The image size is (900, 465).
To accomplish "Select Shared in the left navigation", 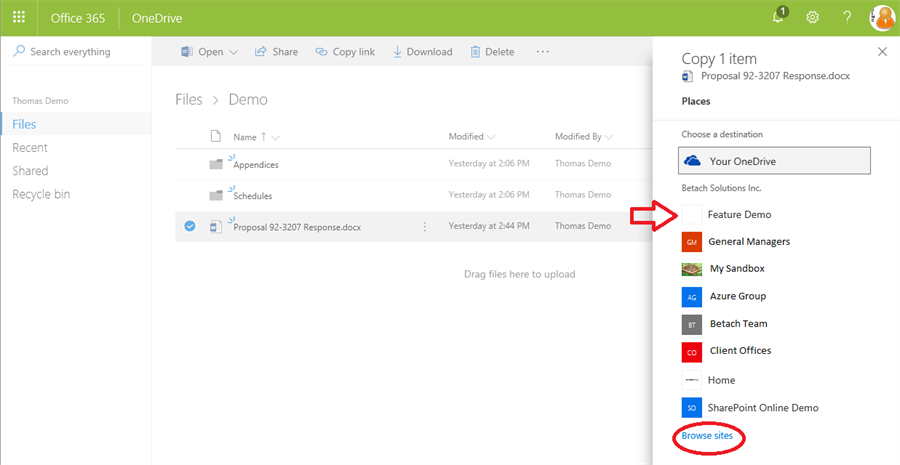I will pyautogui.click(x=30, y=171).
